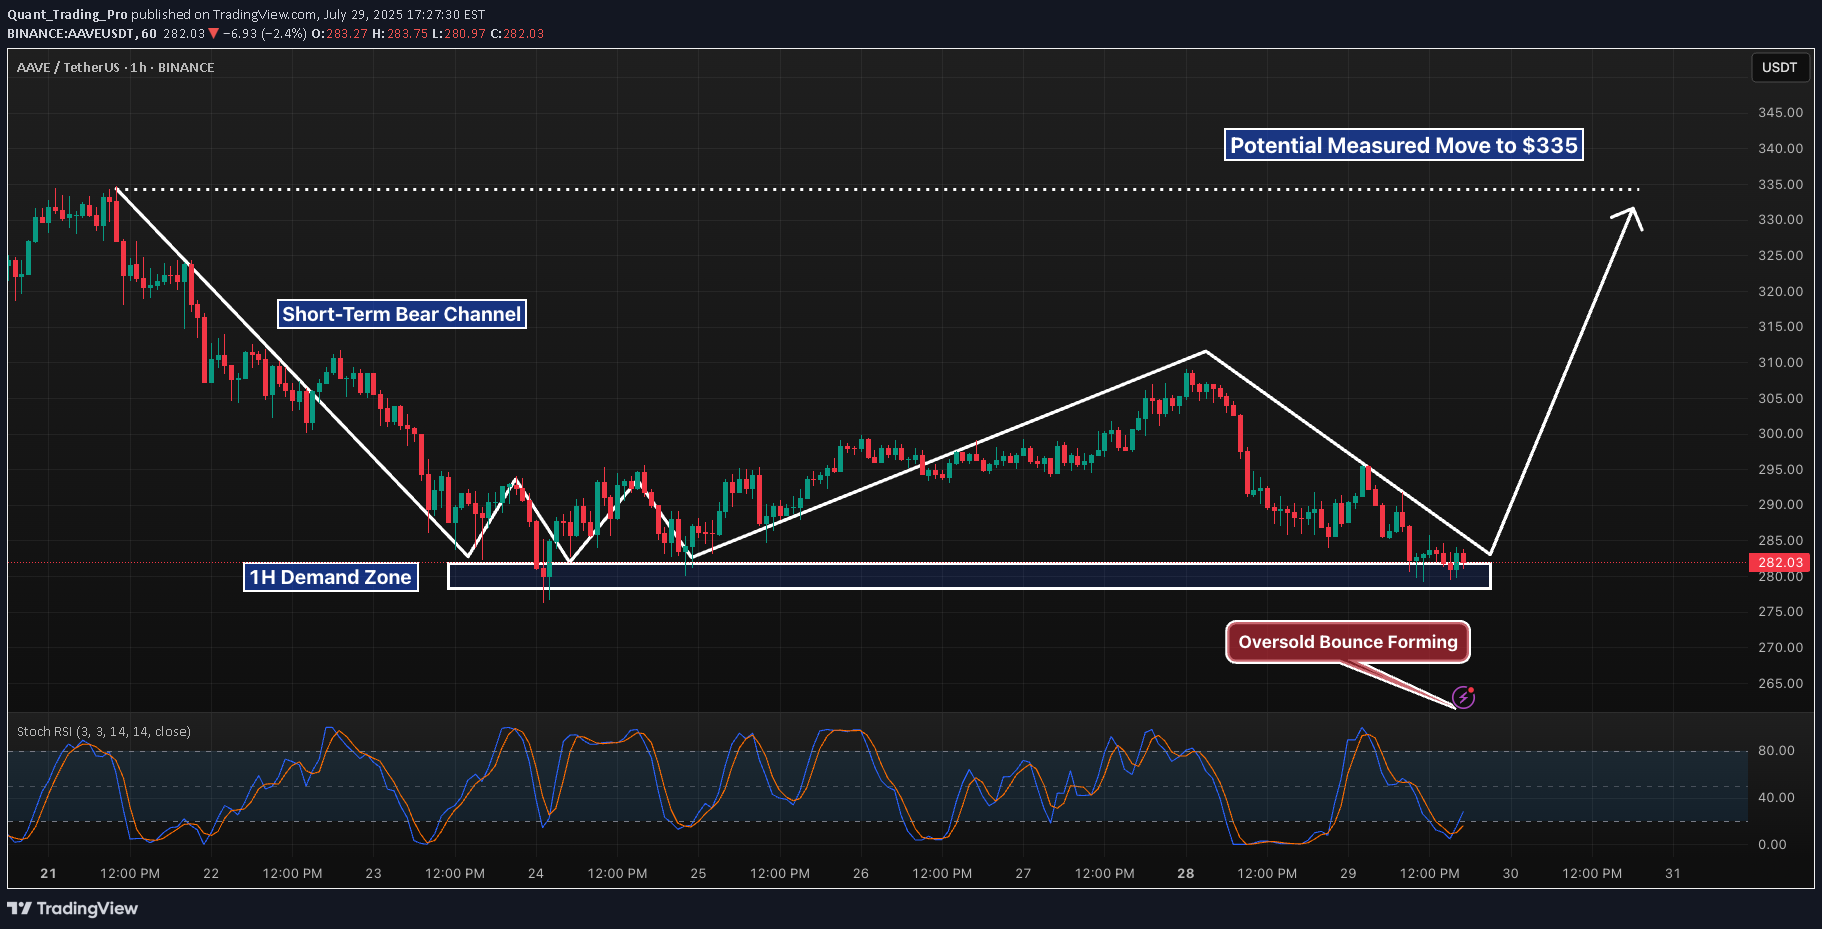Click the 345.00 price axis label

1781,112
